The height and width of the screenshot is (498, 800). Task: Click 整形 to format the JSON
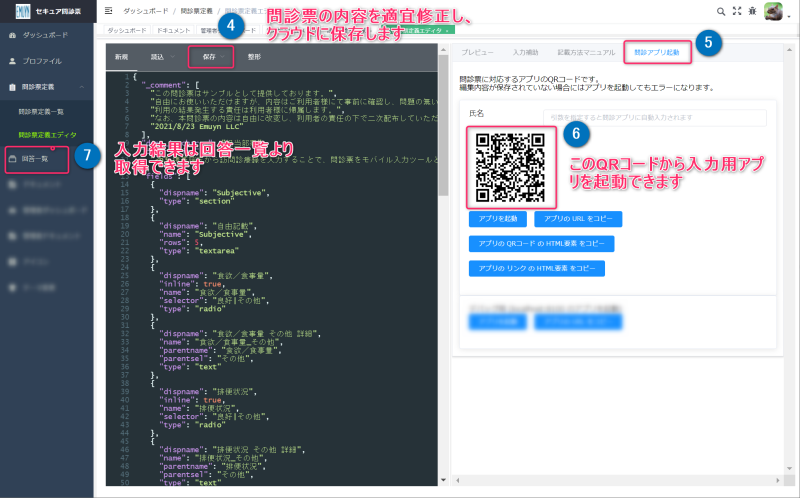coord(254,57)
